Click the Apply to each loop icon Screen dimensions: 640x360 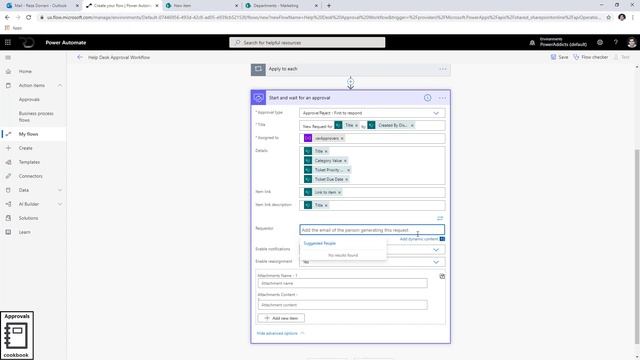258,69
